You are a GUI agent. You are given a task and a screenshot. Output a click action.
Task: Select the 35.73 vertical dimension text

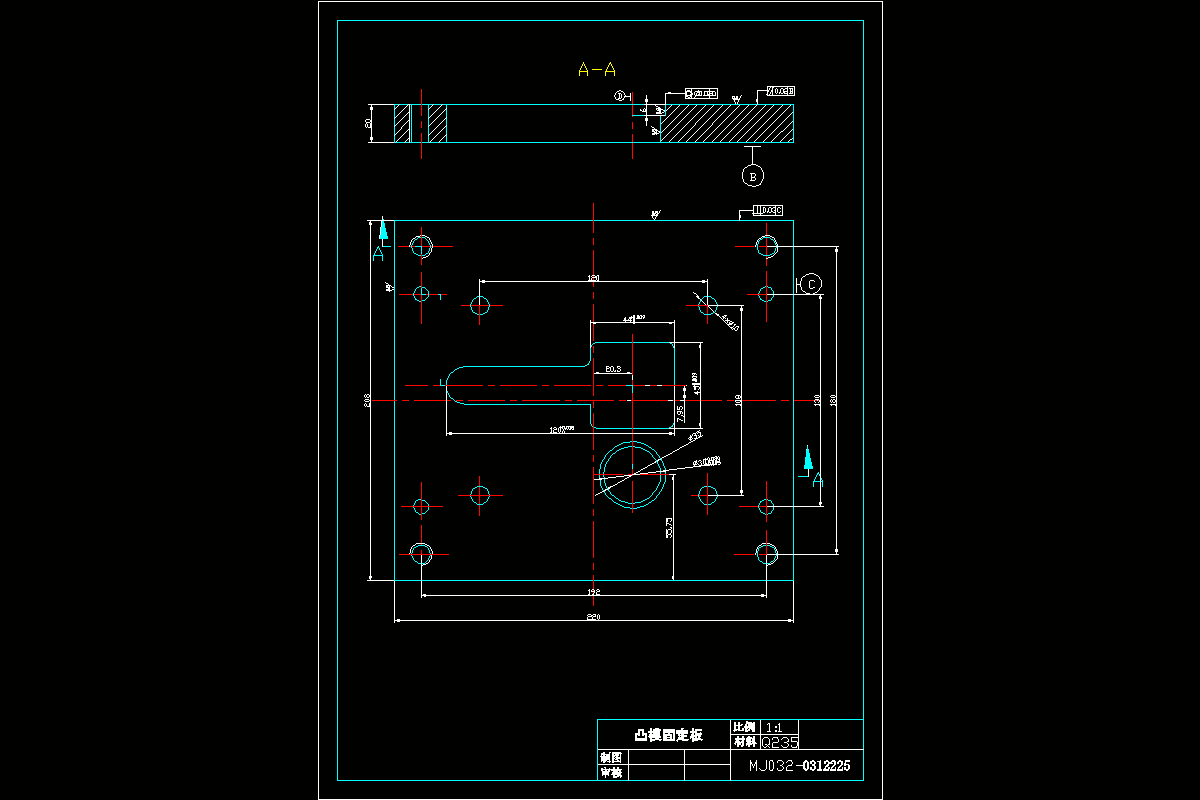669,528
